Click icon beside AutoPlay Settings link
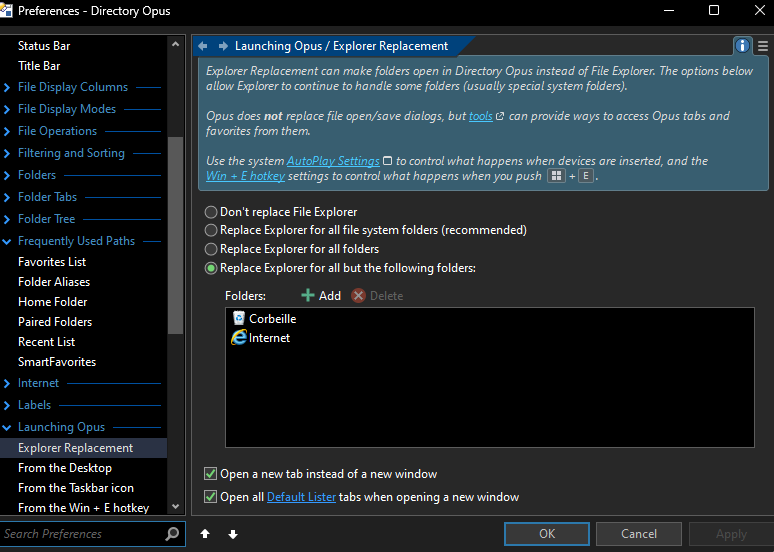 click(387, 161)
